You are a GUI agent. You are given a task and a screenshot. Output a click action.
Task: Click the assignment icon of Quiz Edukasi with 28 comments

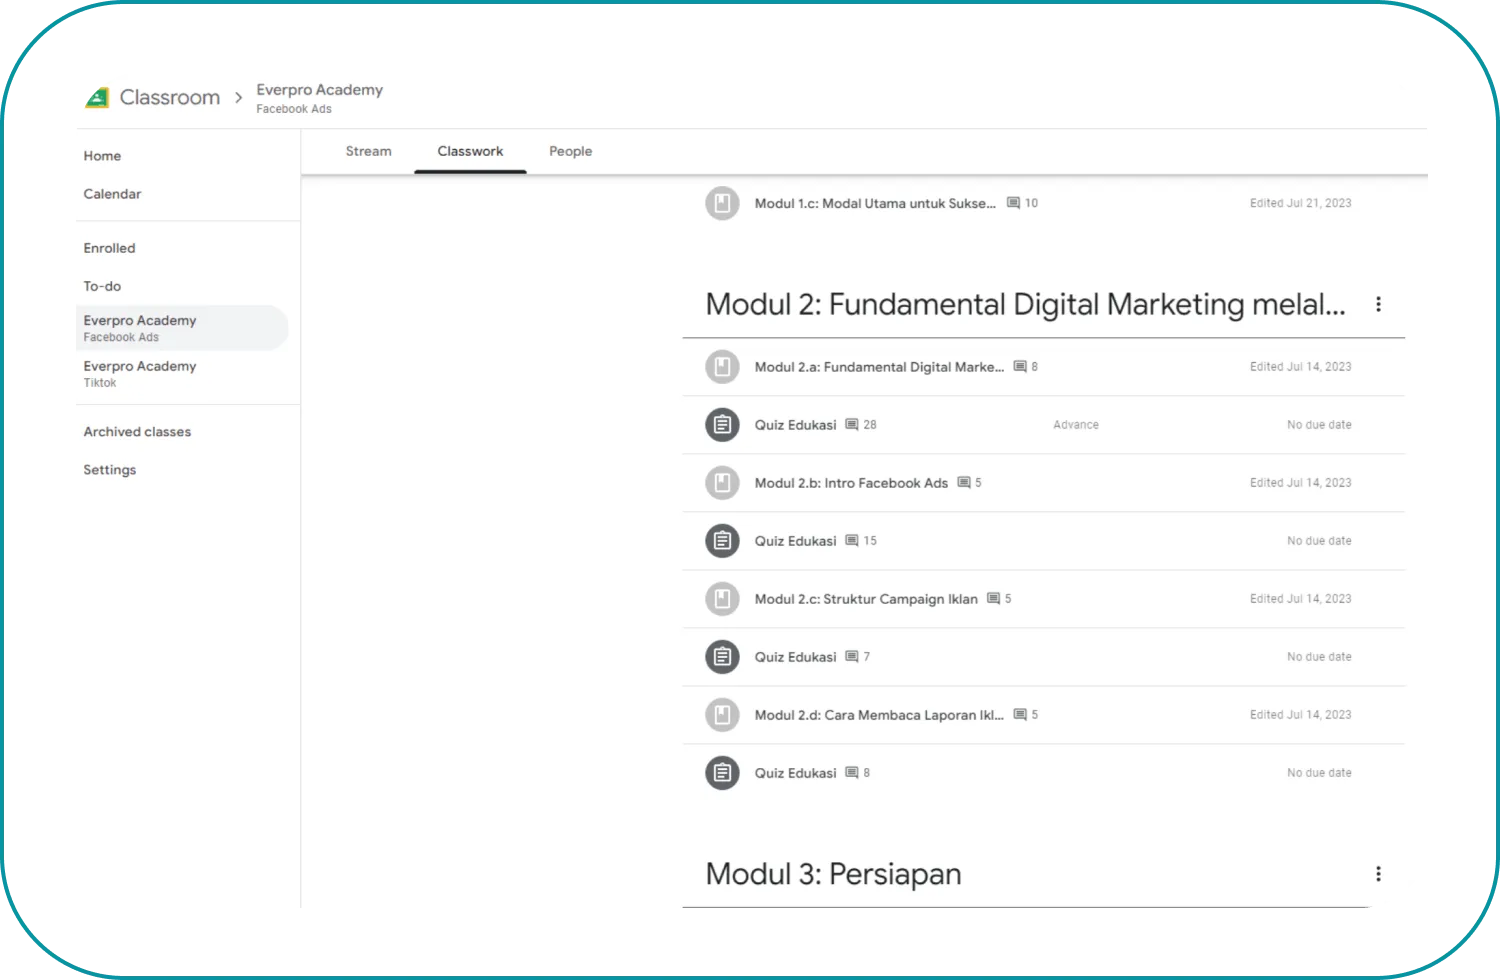pos(722,425)
